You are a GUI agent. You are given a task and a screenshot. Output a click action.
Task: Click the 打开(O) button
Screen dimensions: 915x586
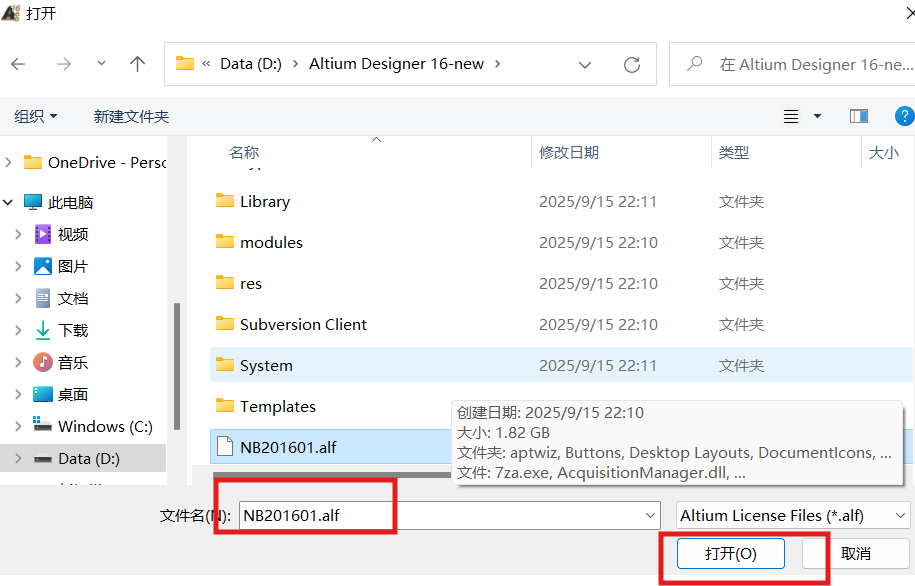coord(731,553)
